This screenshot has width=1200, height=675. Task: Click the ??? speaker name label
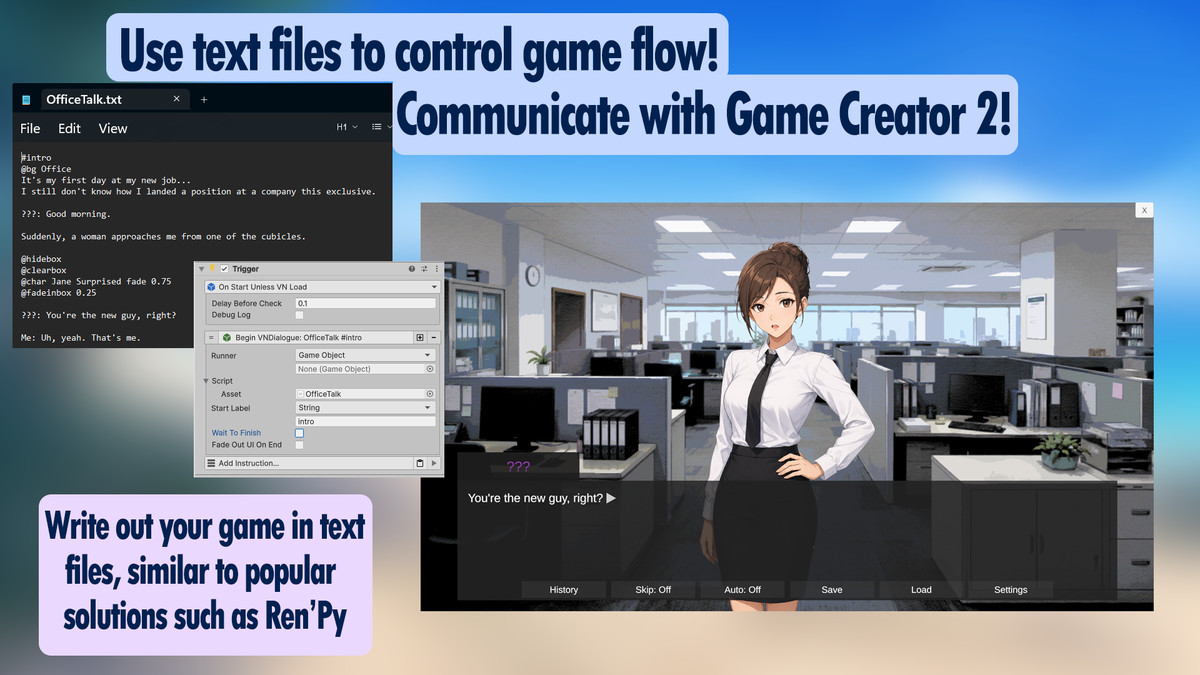(x=518, y=466)
